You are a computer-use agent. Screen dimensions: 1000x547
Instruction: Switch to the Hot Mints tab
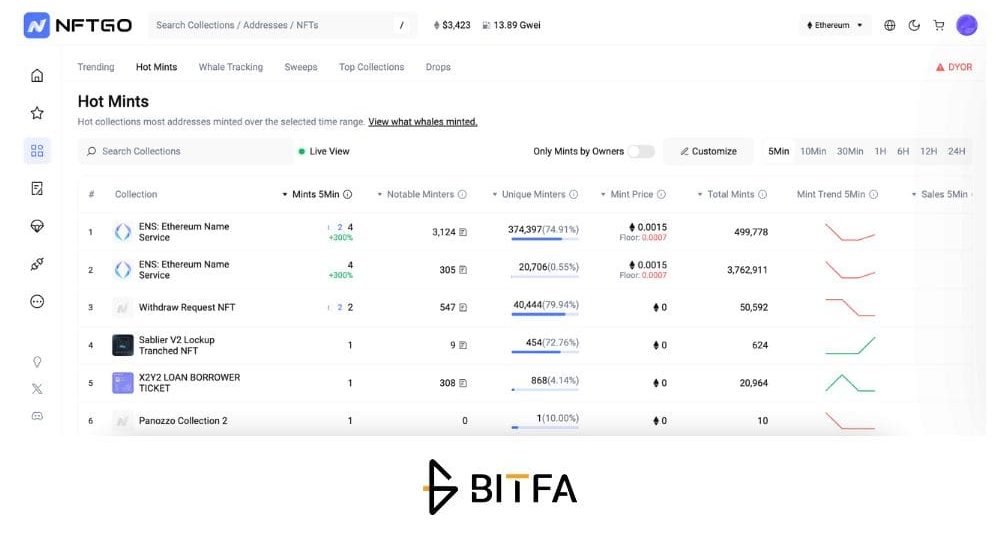[156, 67]
